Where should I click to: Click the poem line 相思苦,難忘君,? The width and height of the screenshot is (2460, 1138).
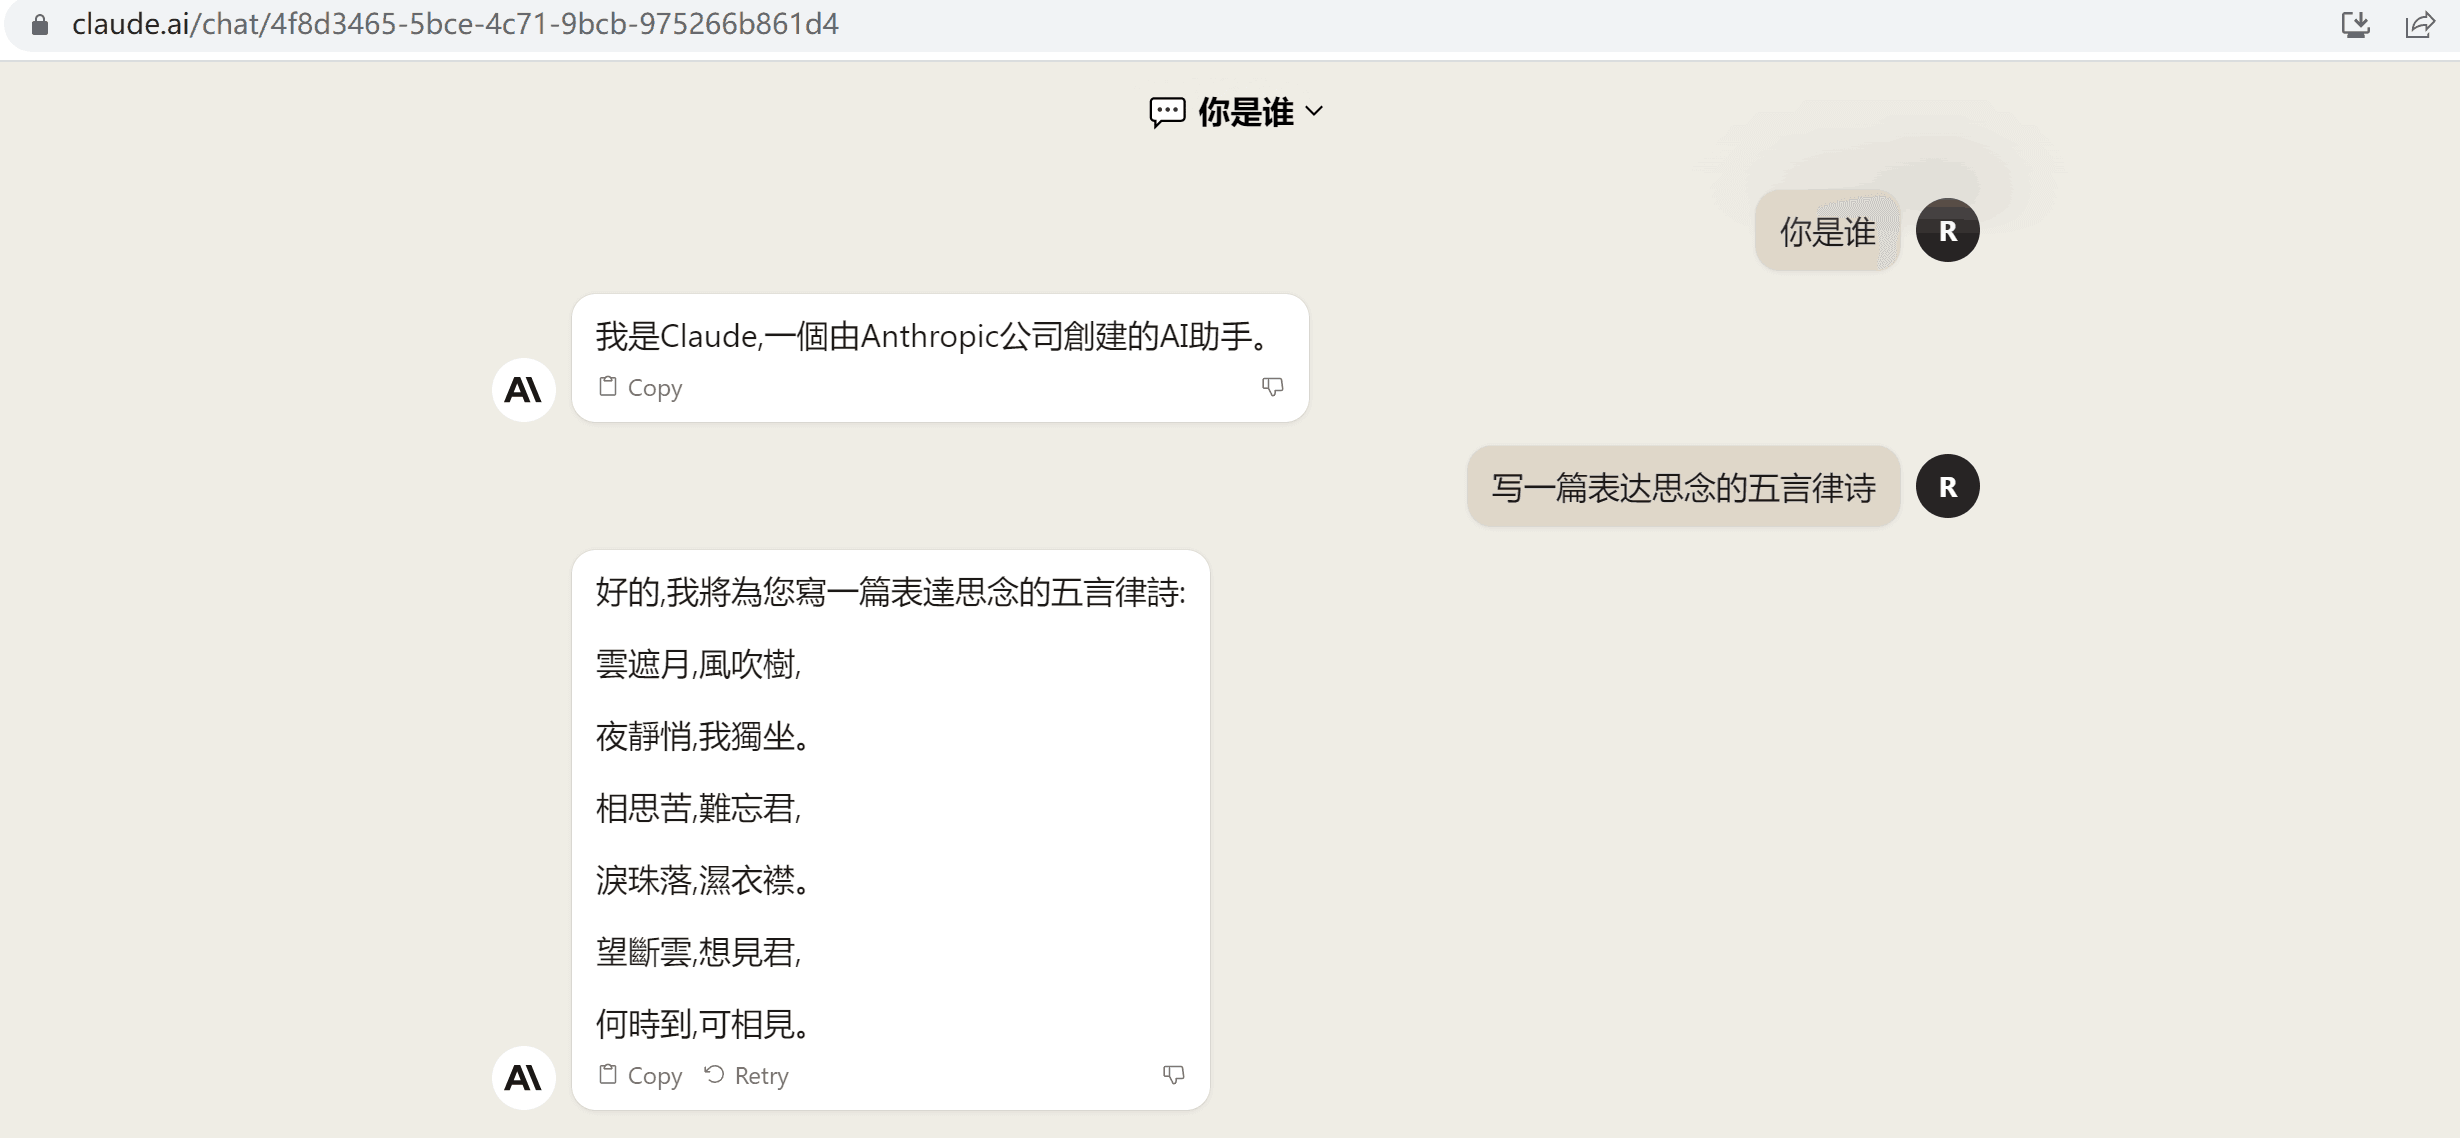[x=698, y=808]
